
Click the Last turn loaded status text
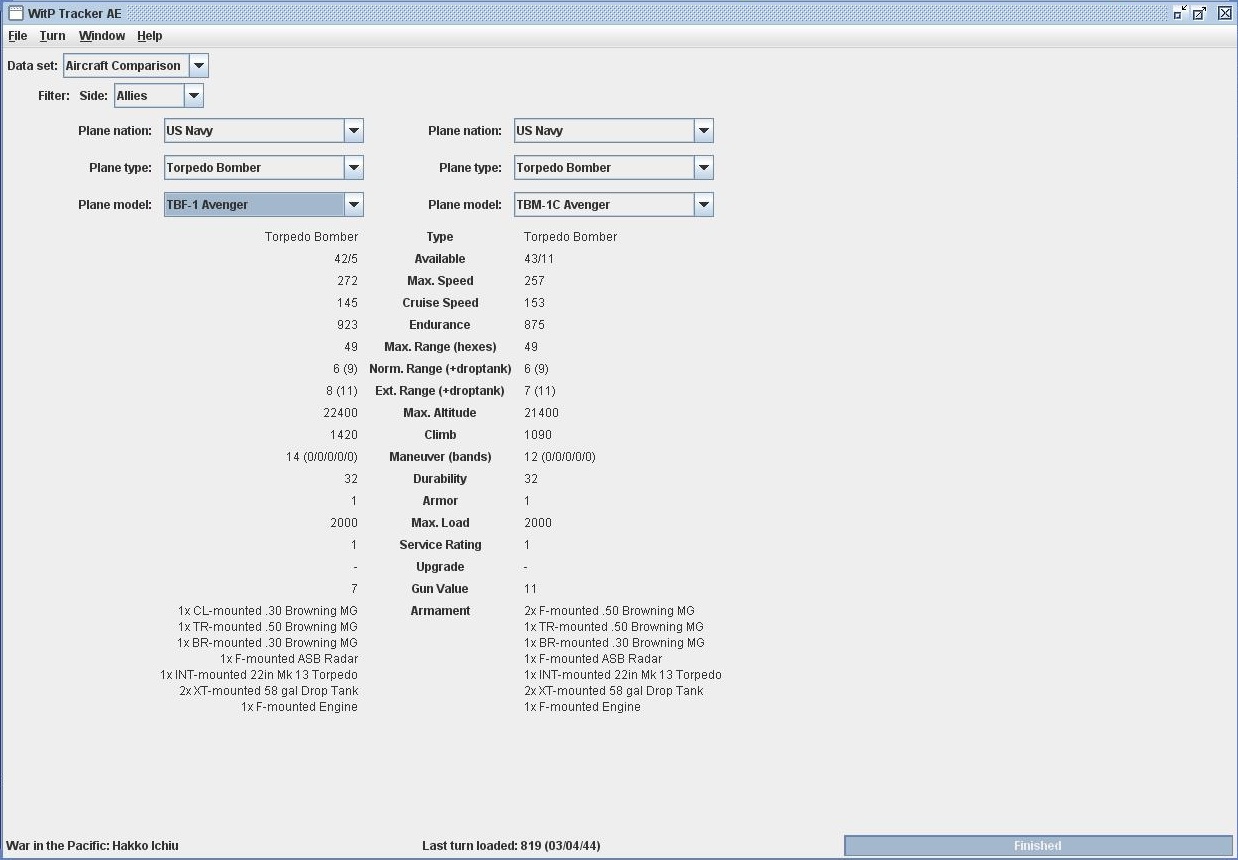pyautogui.click(x=511, y=846)
